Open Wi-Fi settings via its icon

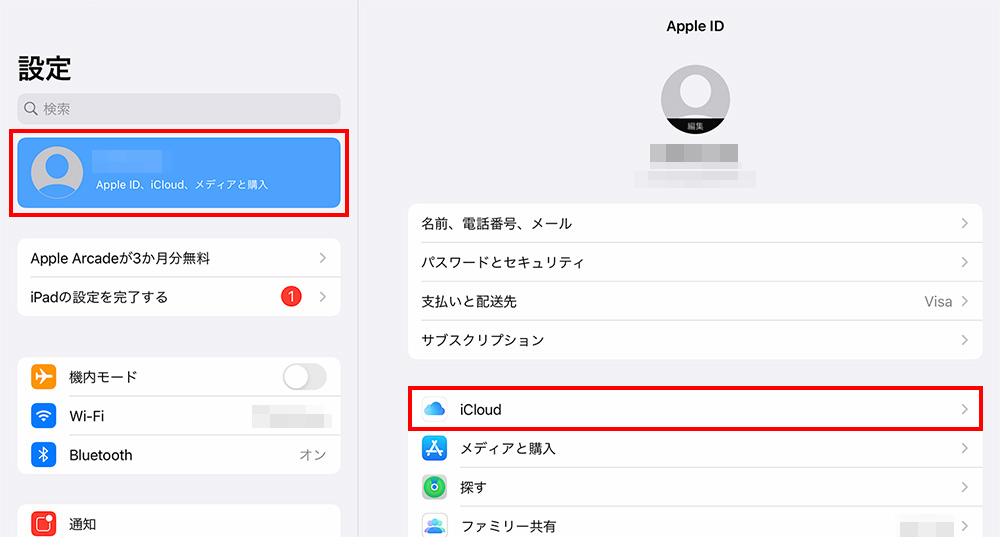click(x=43, y=416)
